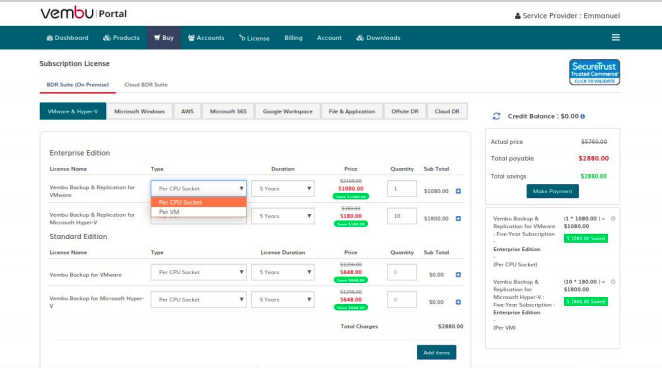662x368 pixels.
Task: Click the Add items button
Action: pyautogui.click(x=437, y=352)
